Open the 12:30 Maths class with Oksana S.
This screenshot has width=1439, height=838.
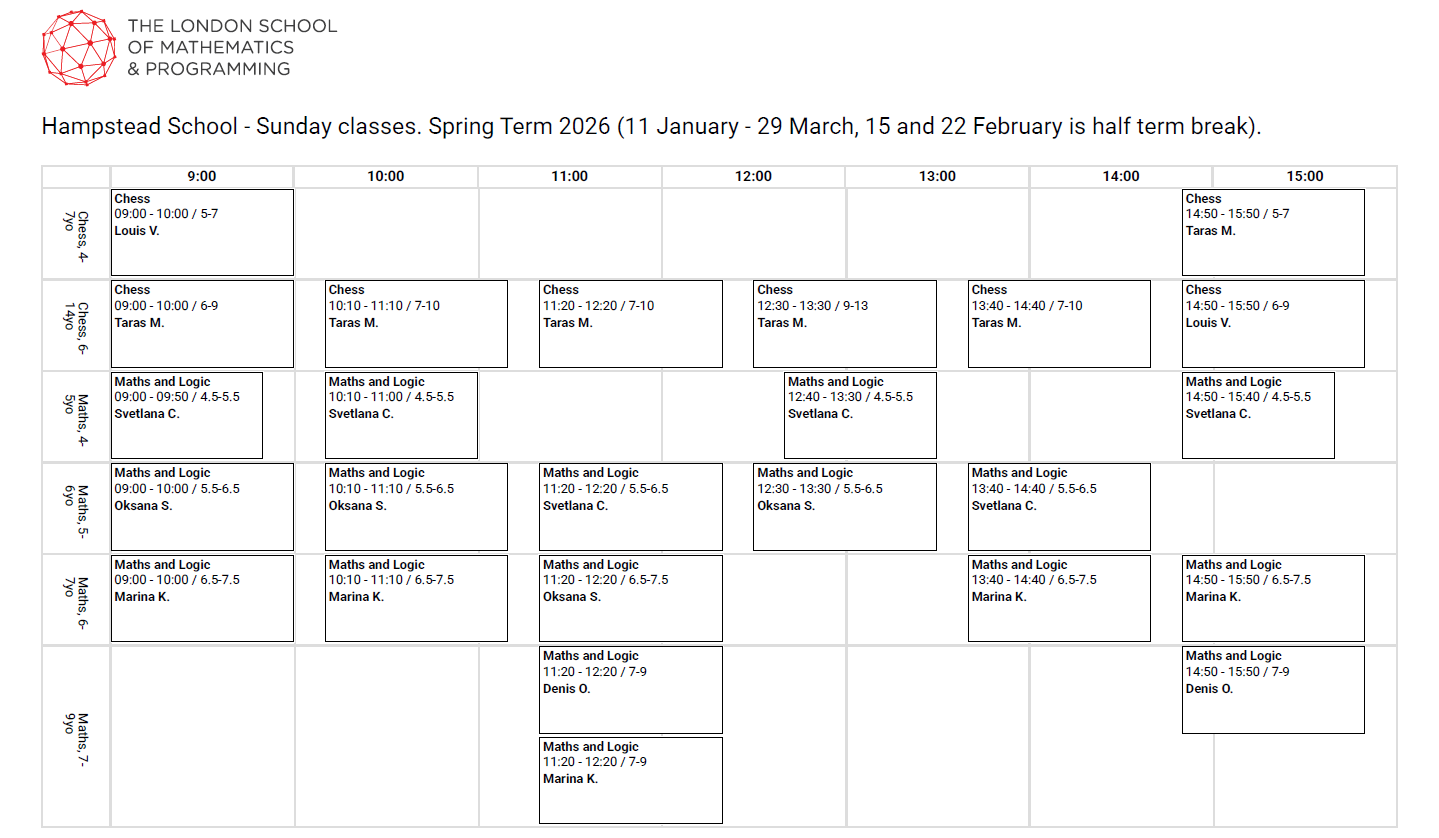pos(844,506)
